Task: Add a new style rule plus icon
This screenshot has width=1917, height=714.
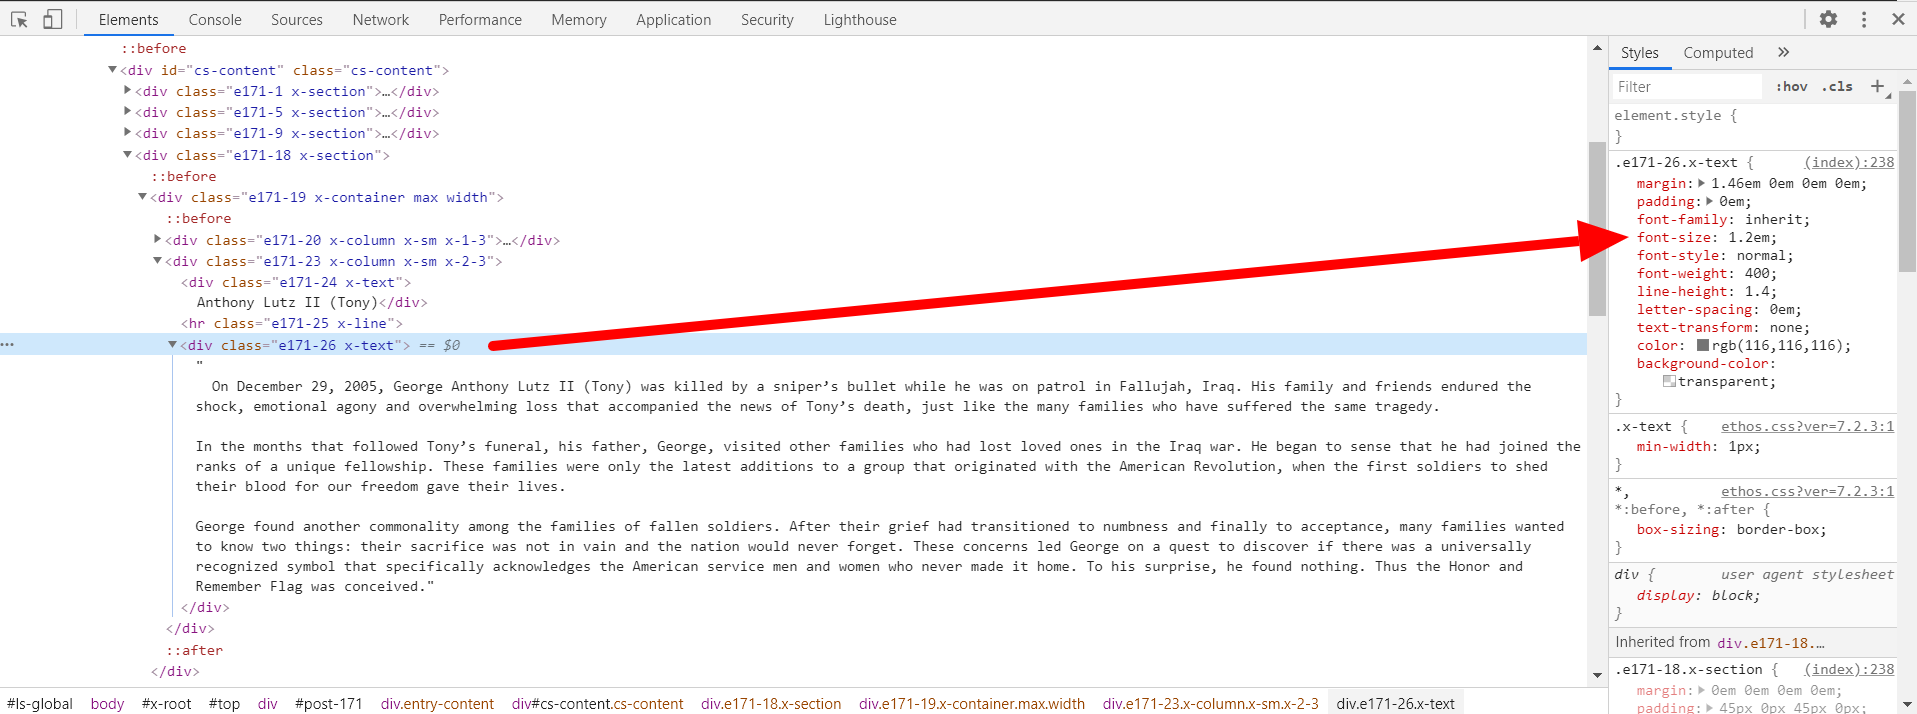Action: (1878, 86)
